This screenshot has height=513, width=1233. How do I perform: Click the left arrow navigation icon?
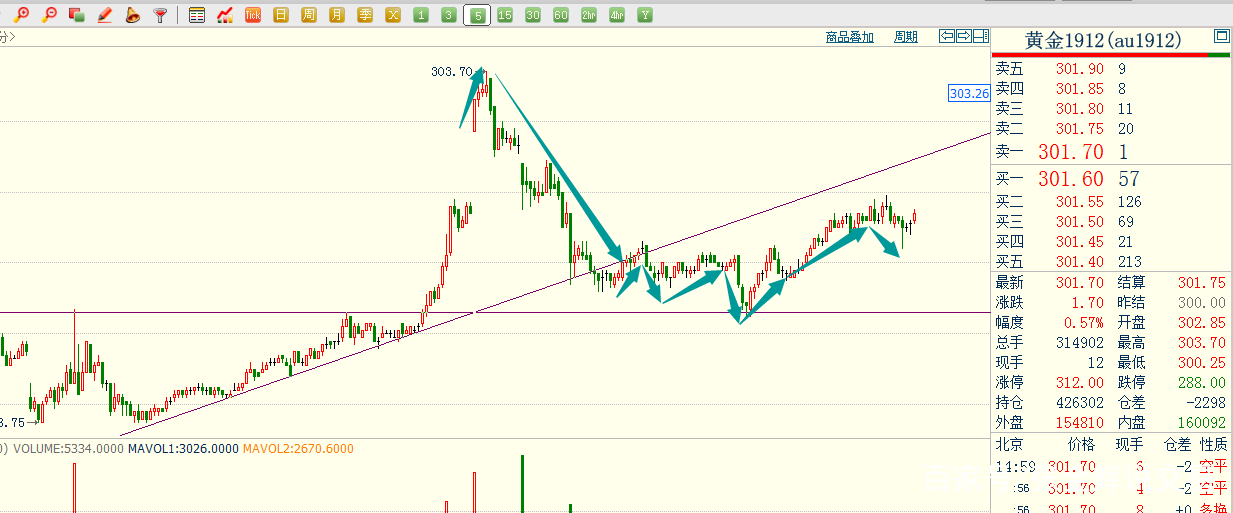coord(947,37)
